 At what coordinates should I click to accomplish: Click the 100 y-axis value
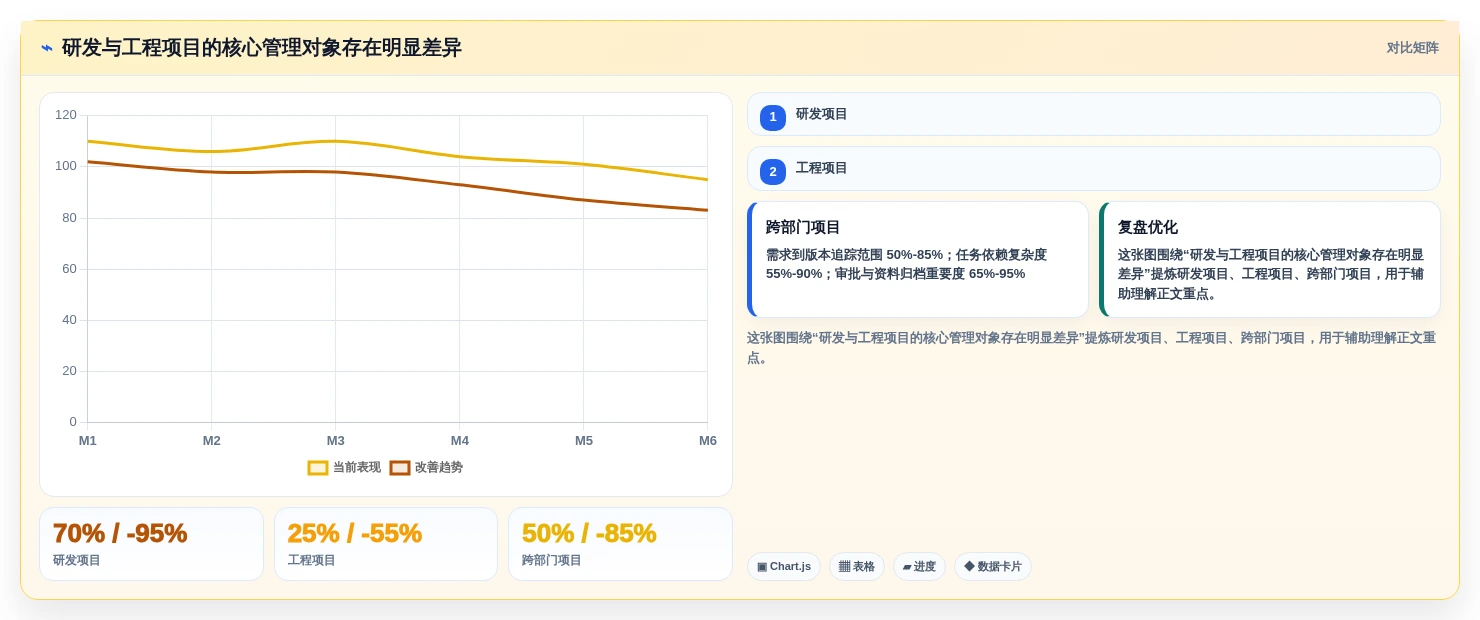(x=66, y=166)
